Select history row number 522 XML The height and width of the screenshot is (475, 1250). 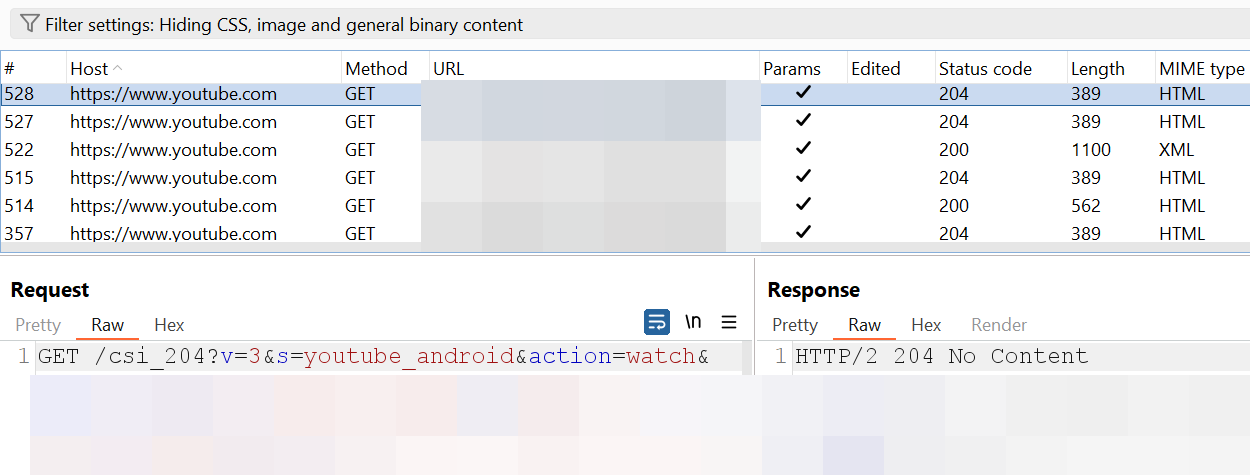pos(625,150)
